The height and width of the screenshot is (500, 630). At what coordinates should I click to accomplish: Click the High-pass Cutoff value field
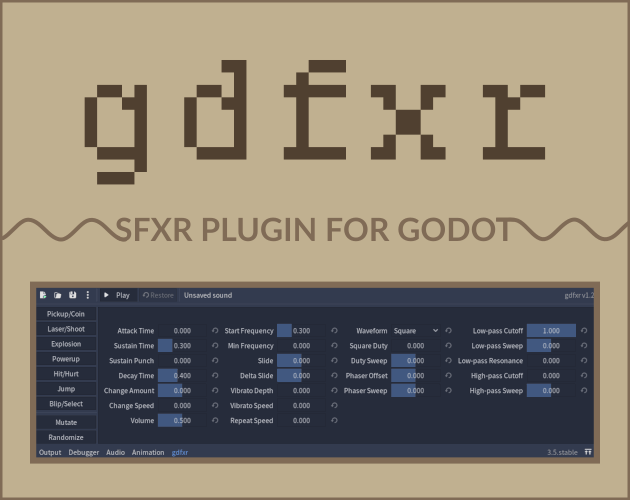[551, 375]
